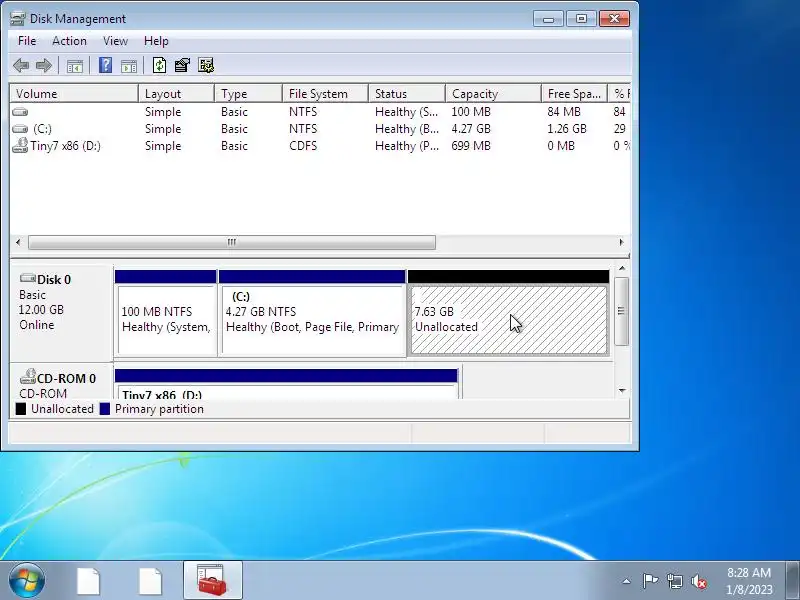Open the View menu
Screen dimensions: 800x600
click(115, 41)
